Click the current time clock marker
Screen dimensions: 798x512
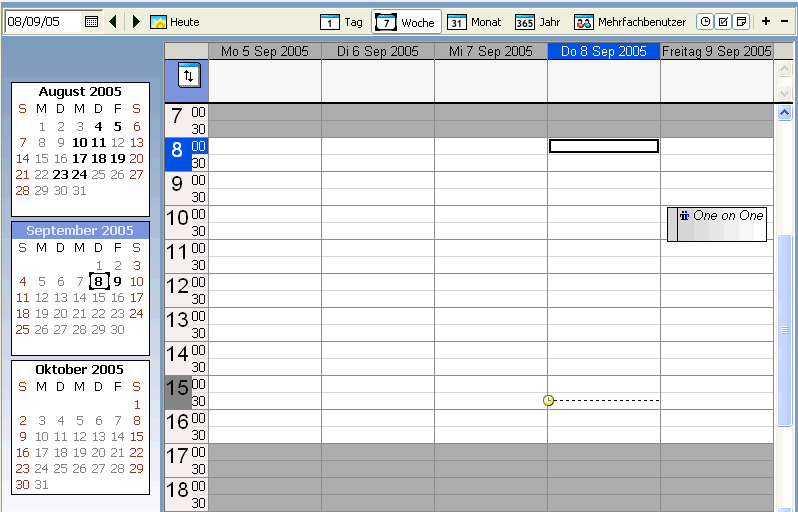coord(548,401)
